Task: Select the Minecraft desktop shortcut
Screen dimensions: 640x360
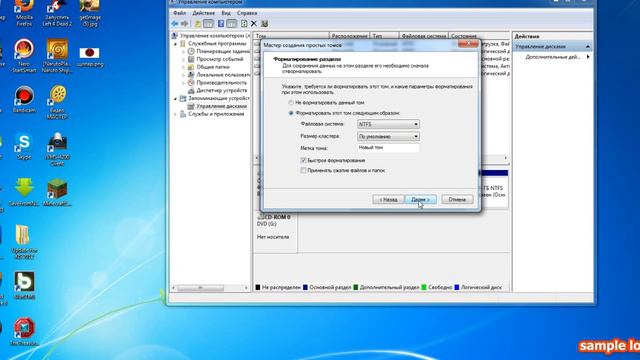Action: coord(57,192)
